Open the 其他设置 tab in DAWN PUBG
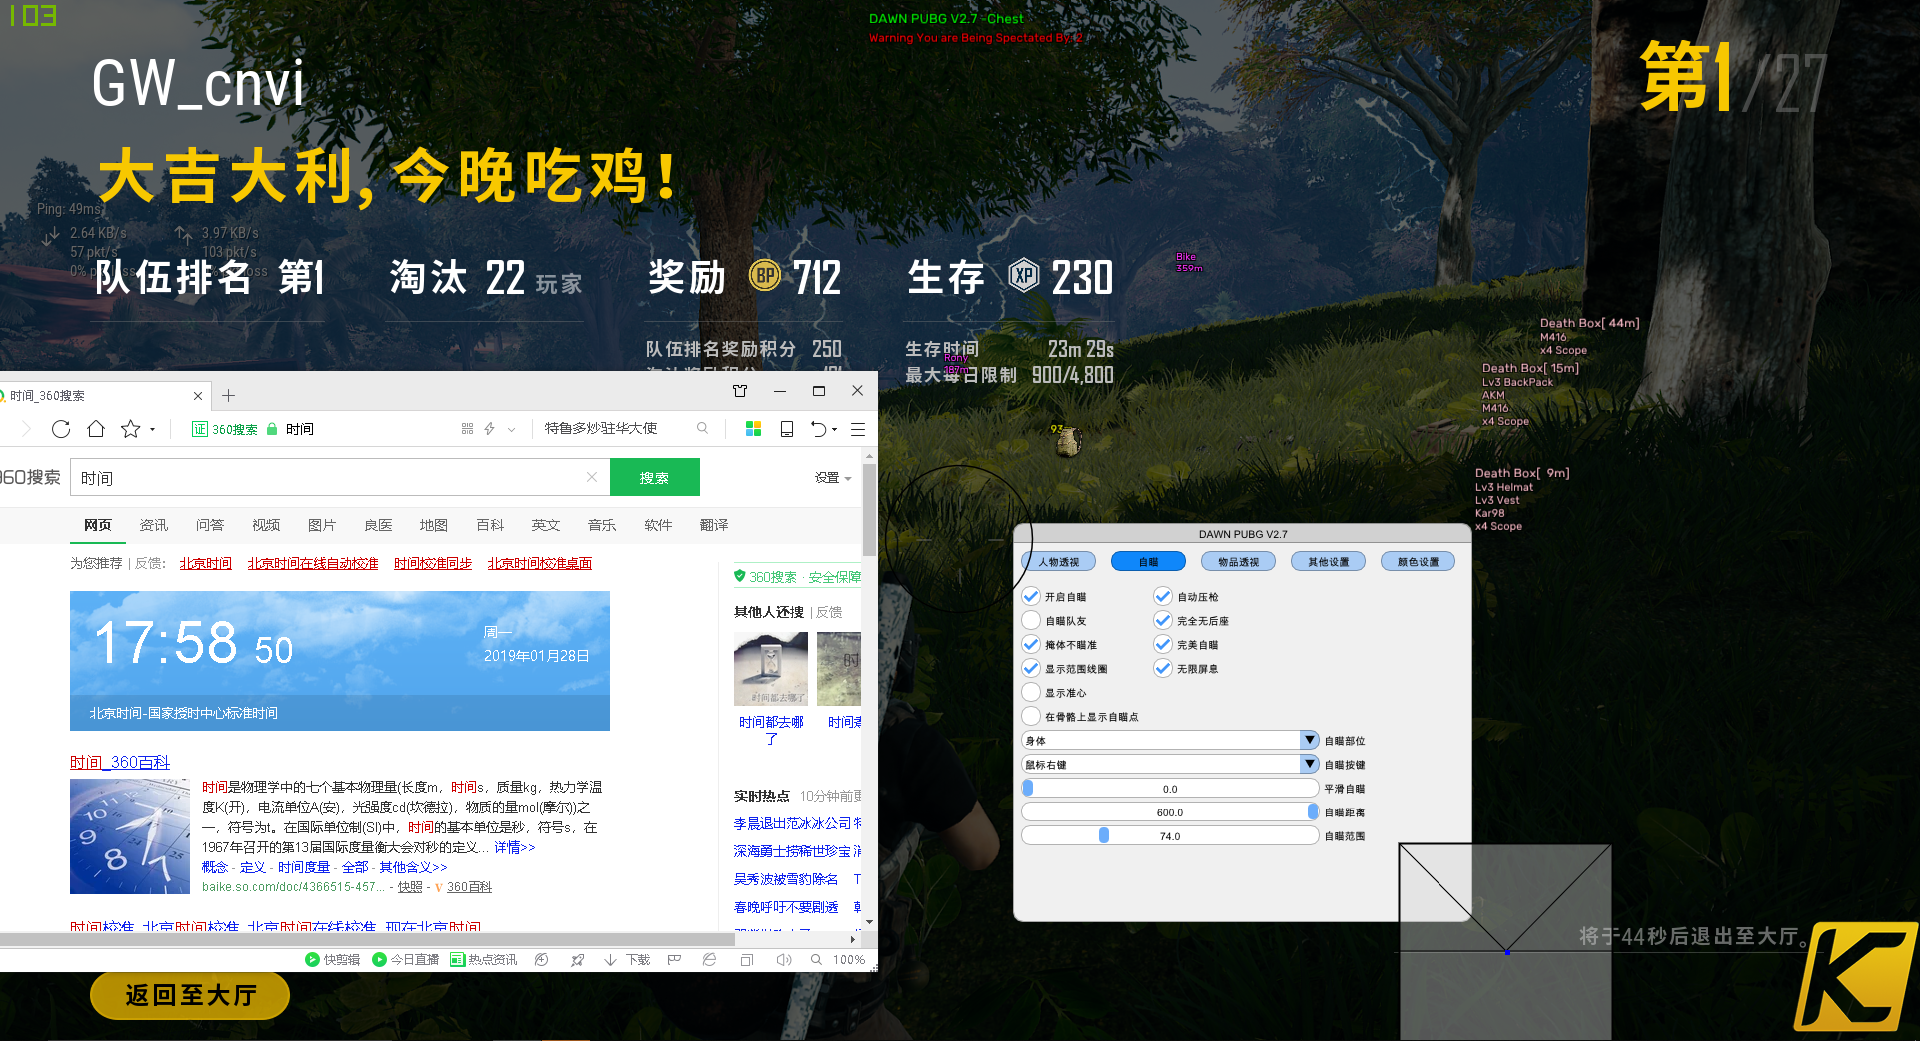The width and height of the screenshot is (1920, 1041). (x=1329, y=562)
